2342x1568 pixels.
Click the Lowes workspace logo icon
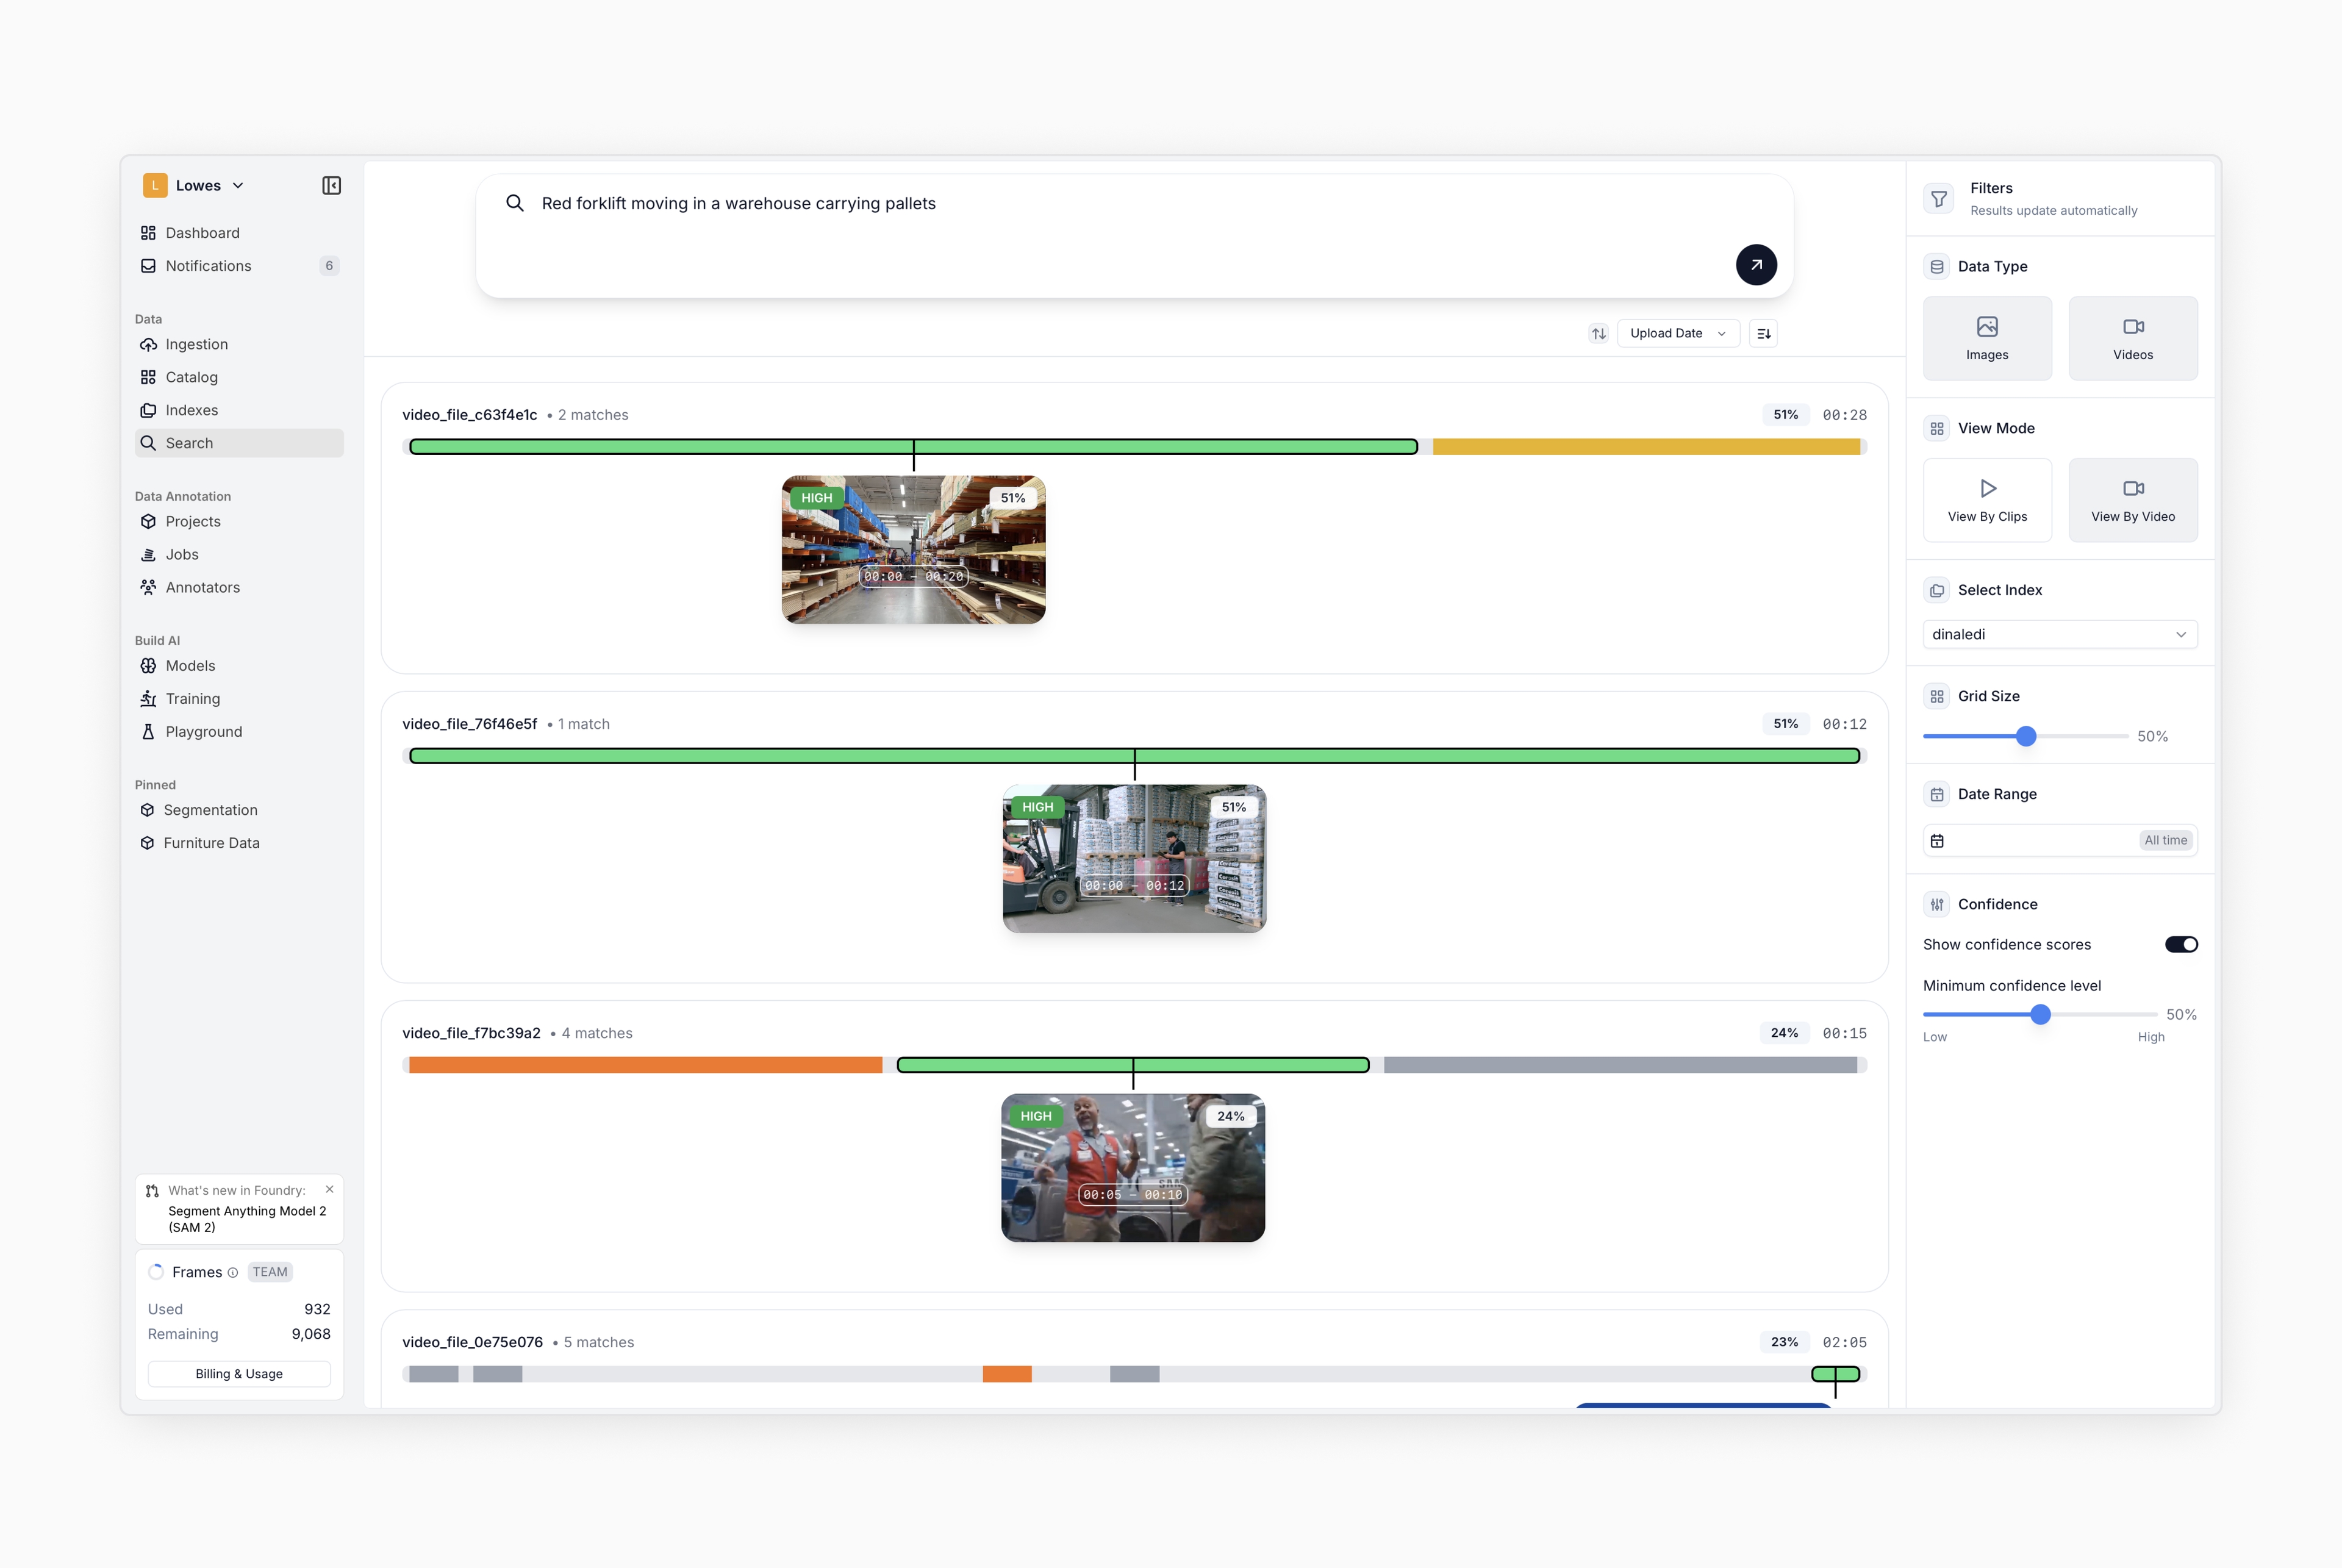click(x=155, y=186)
